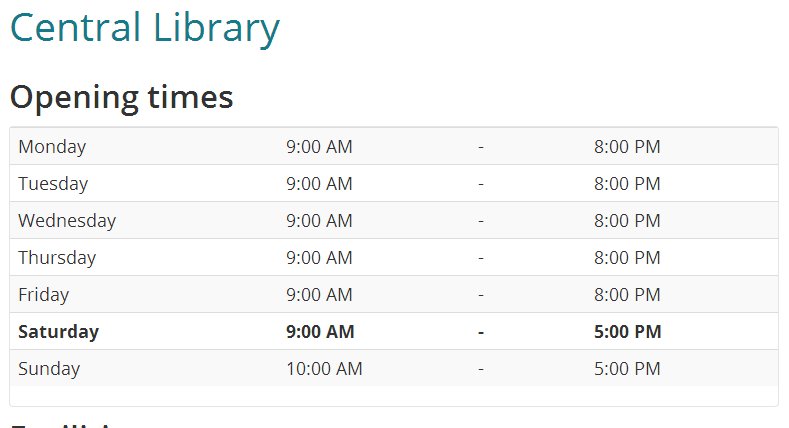Select the Friday row label
789x428 pixels.
(45, 295)
